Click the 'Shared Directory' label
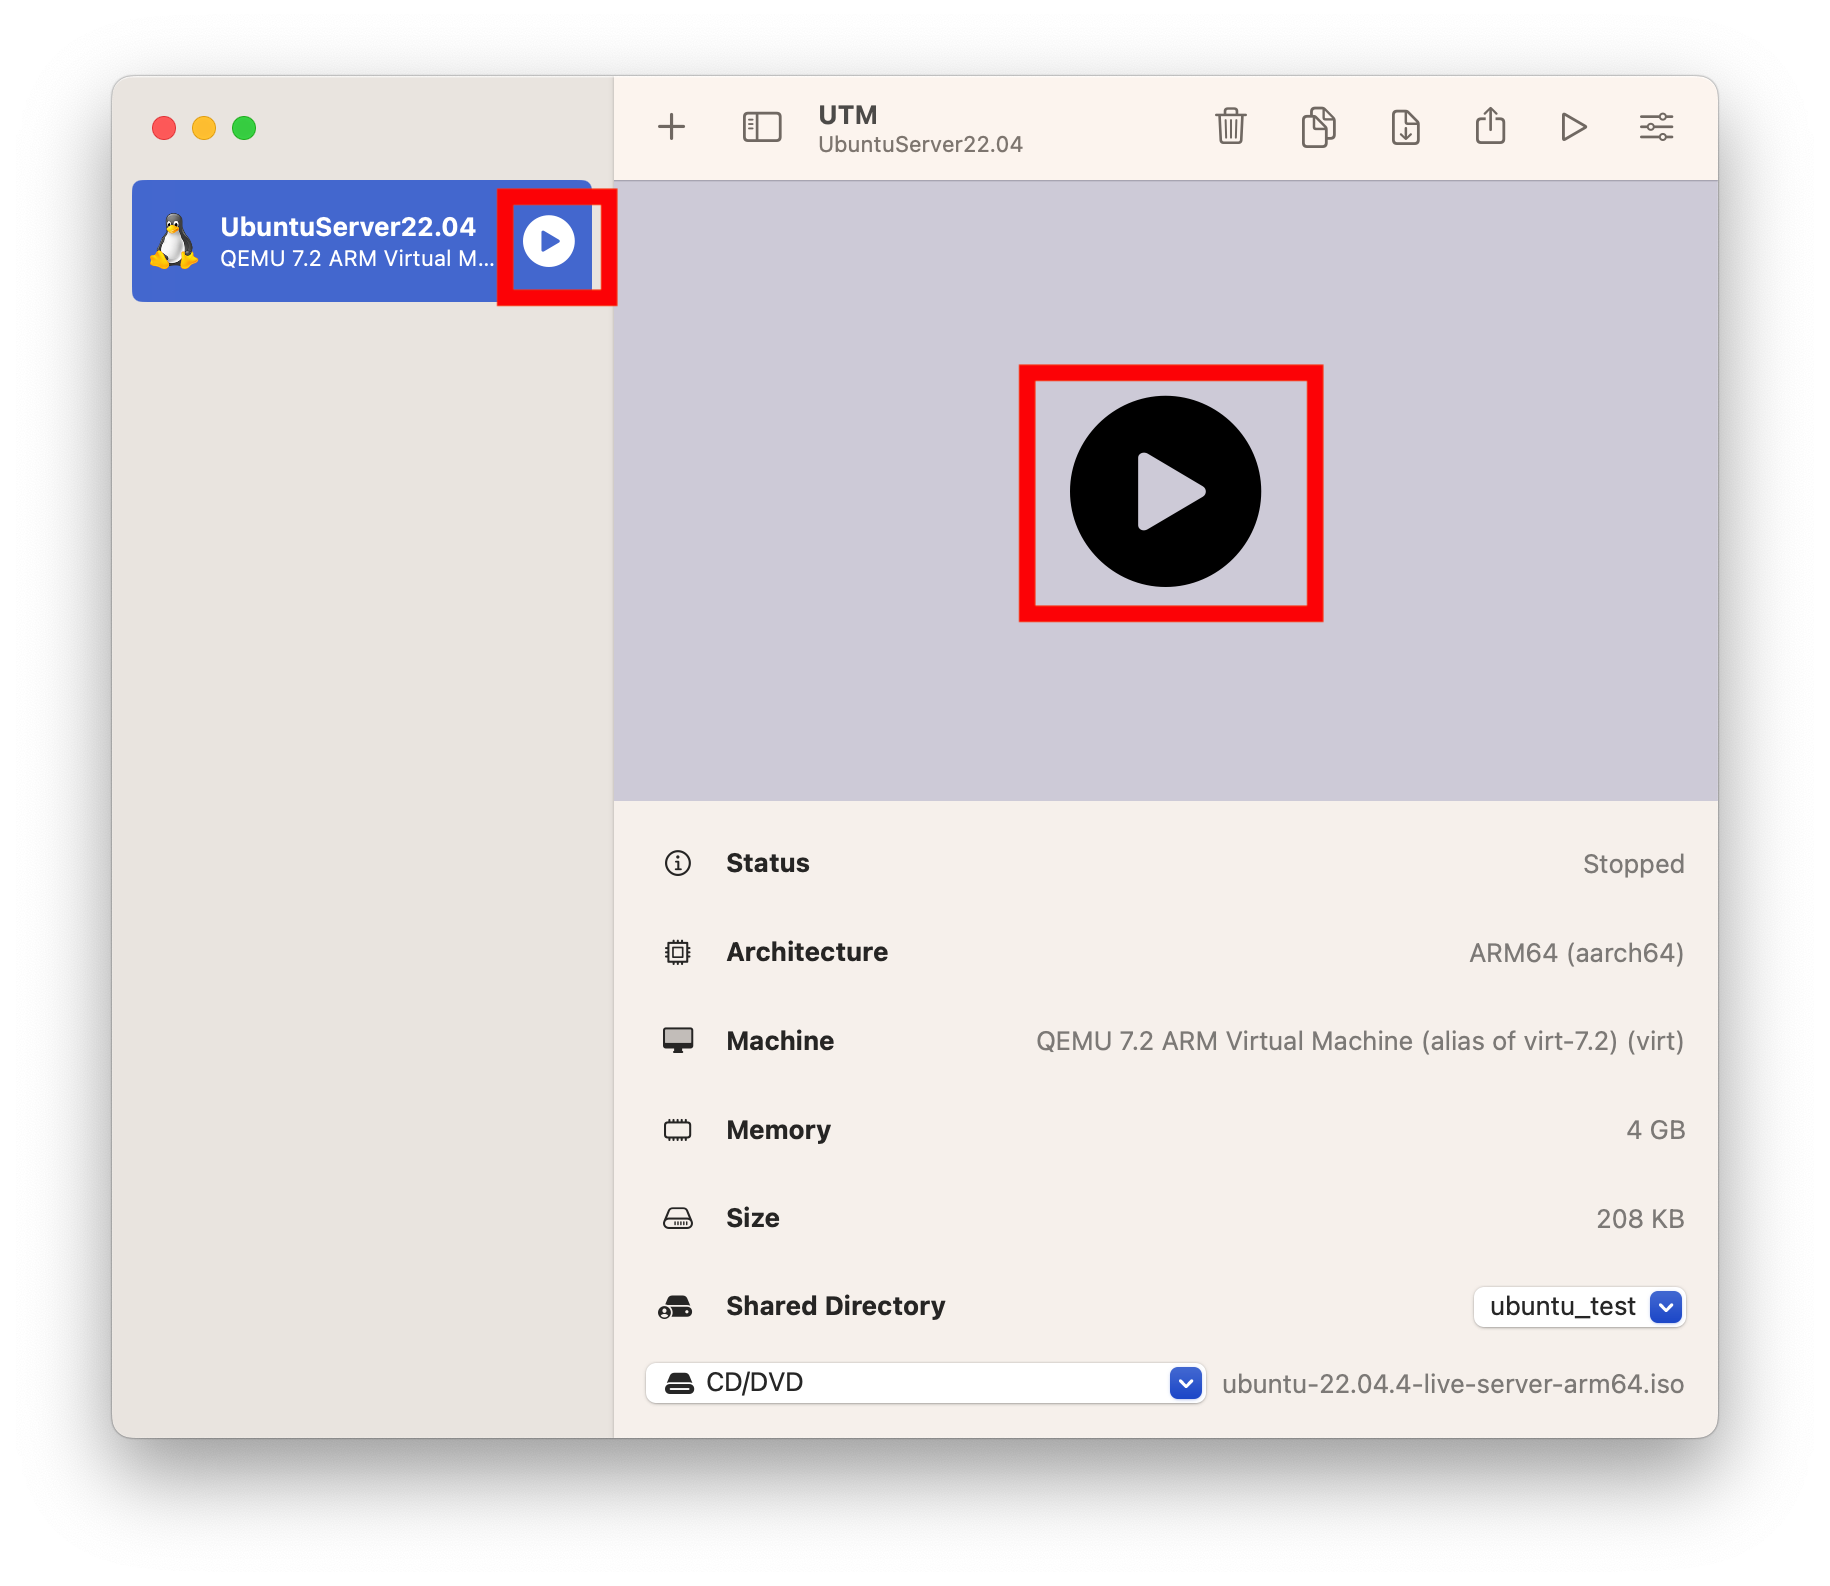1830x1586 pixels. pos(835,1306)
